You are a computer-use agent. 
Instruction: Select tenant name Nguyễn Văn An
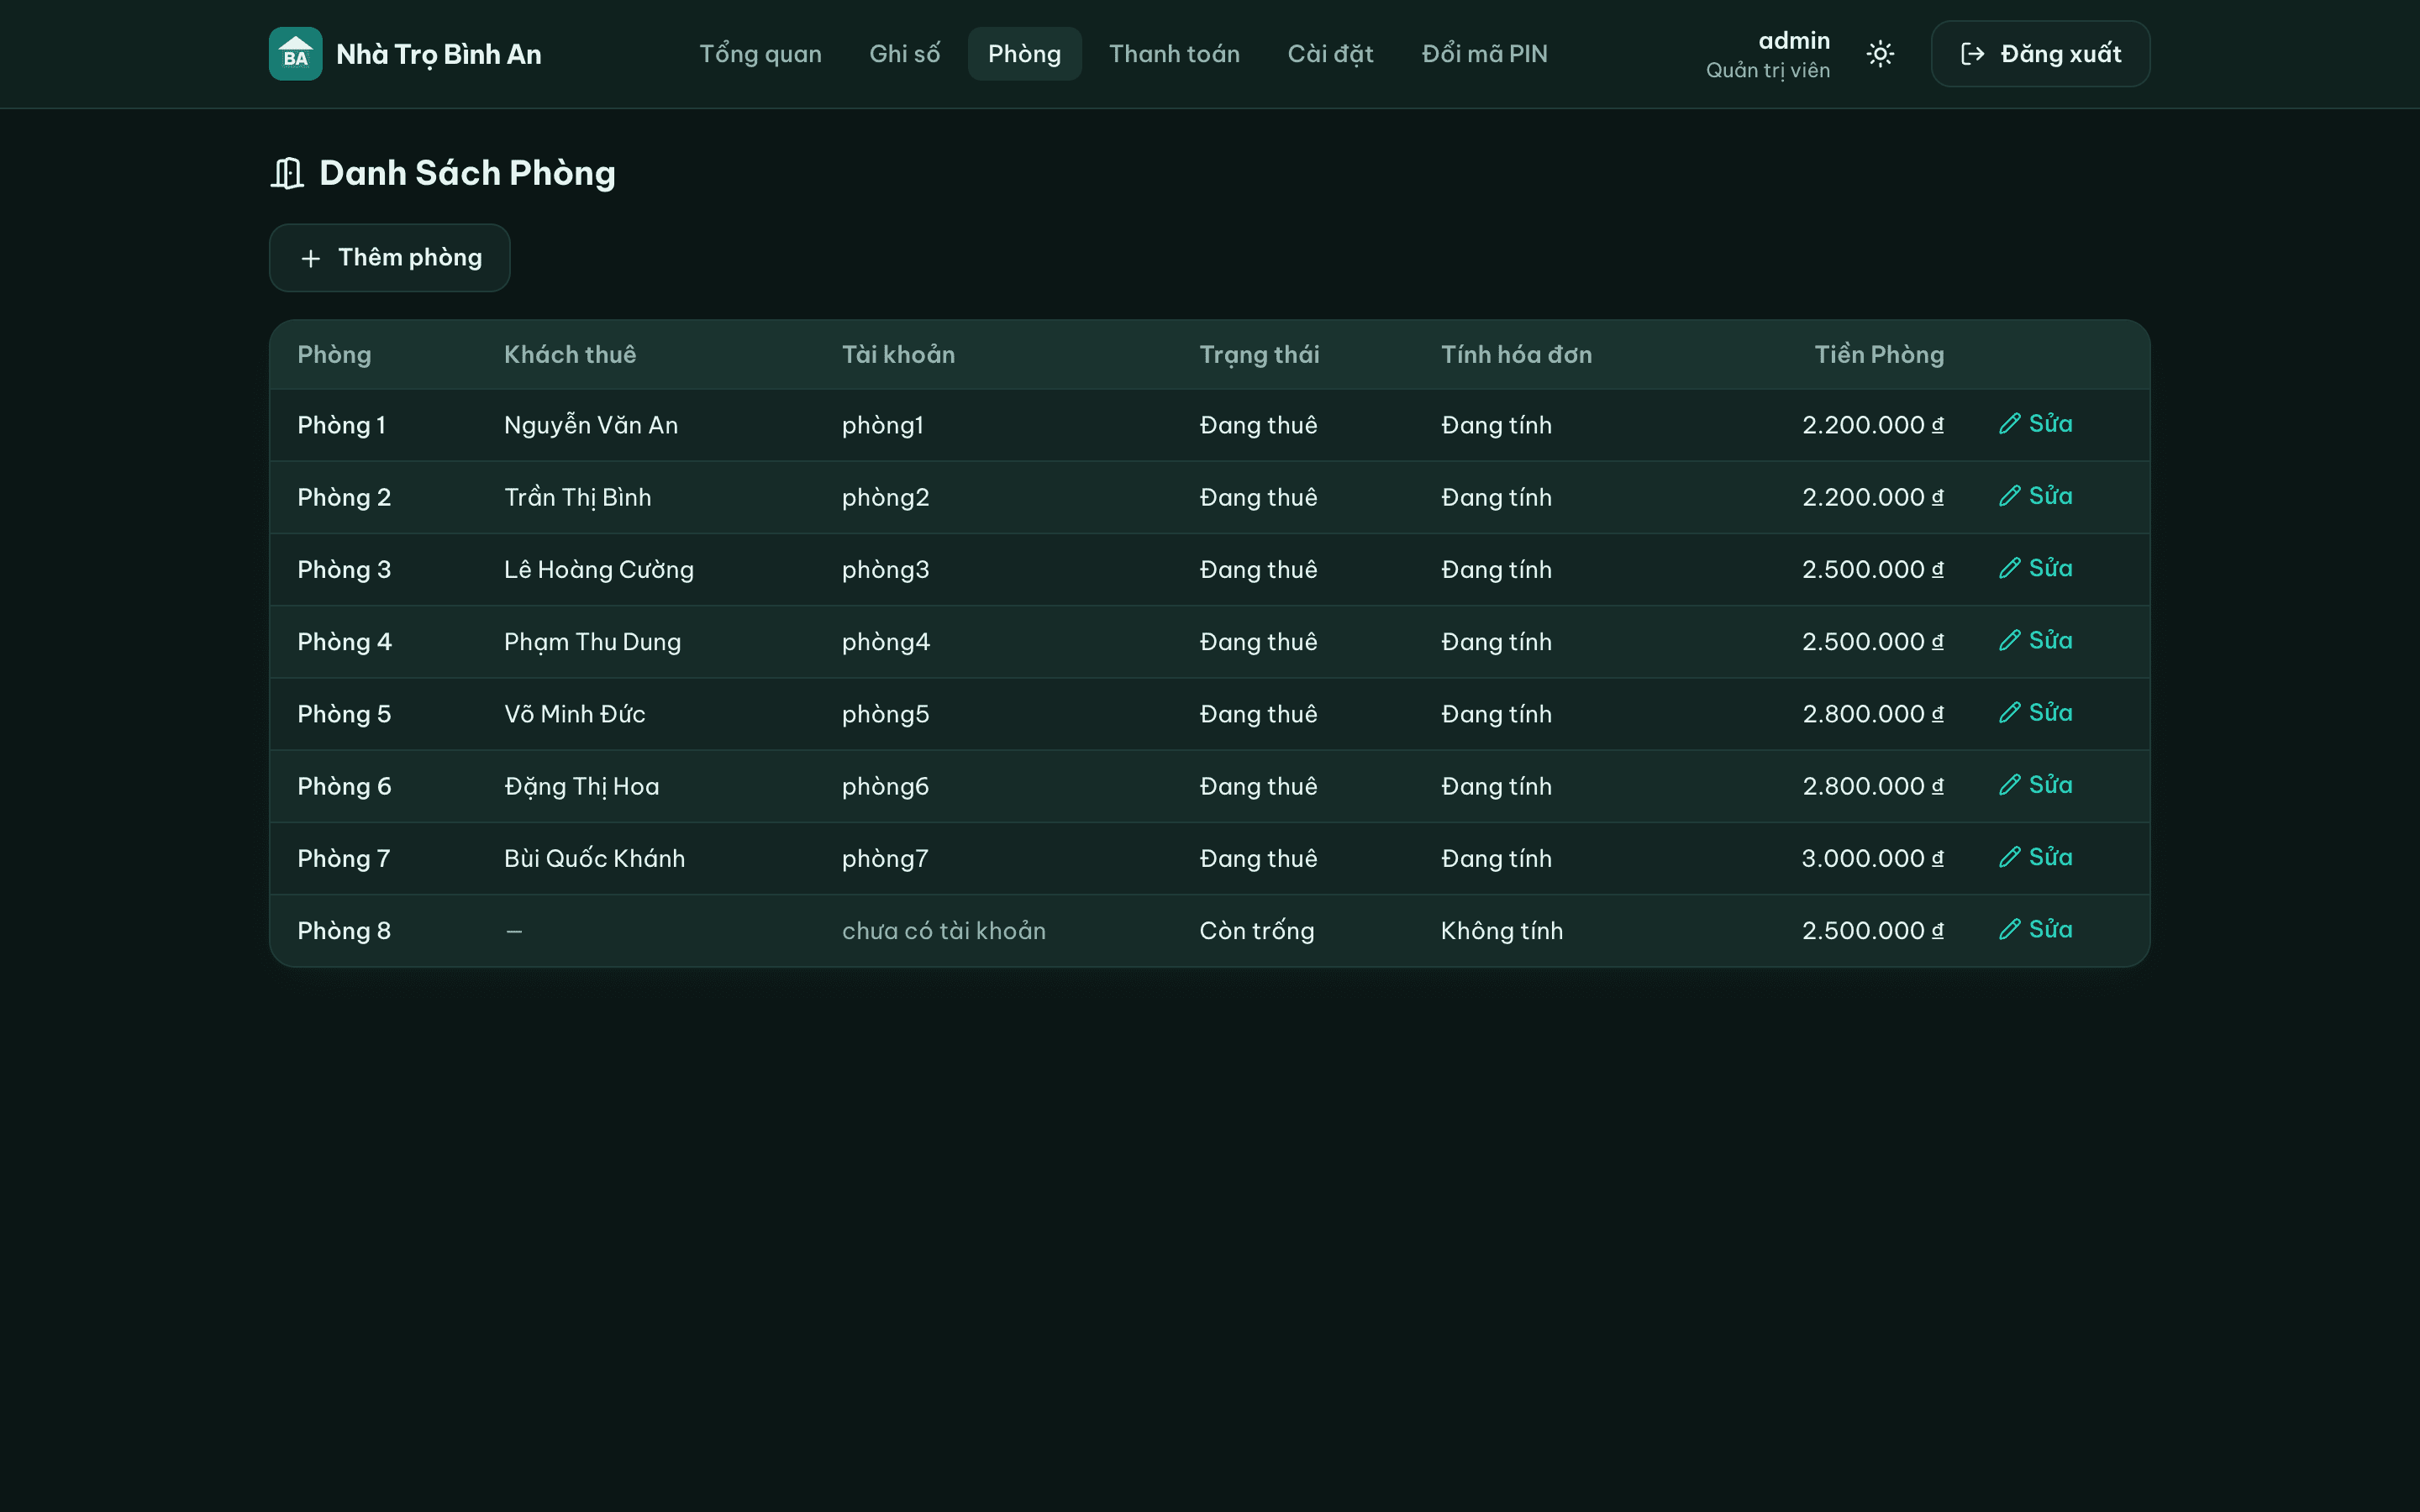pos(591,425)
